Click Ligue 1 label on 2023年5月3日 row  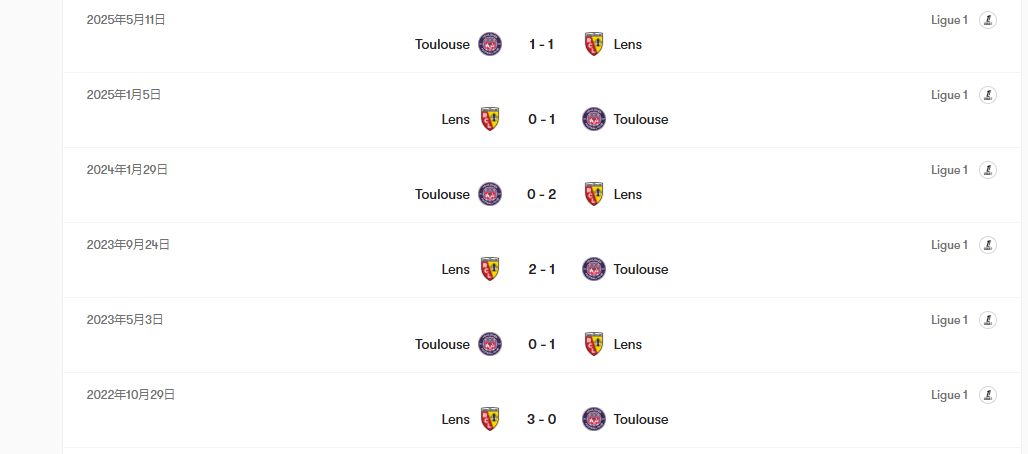[949, 320]
